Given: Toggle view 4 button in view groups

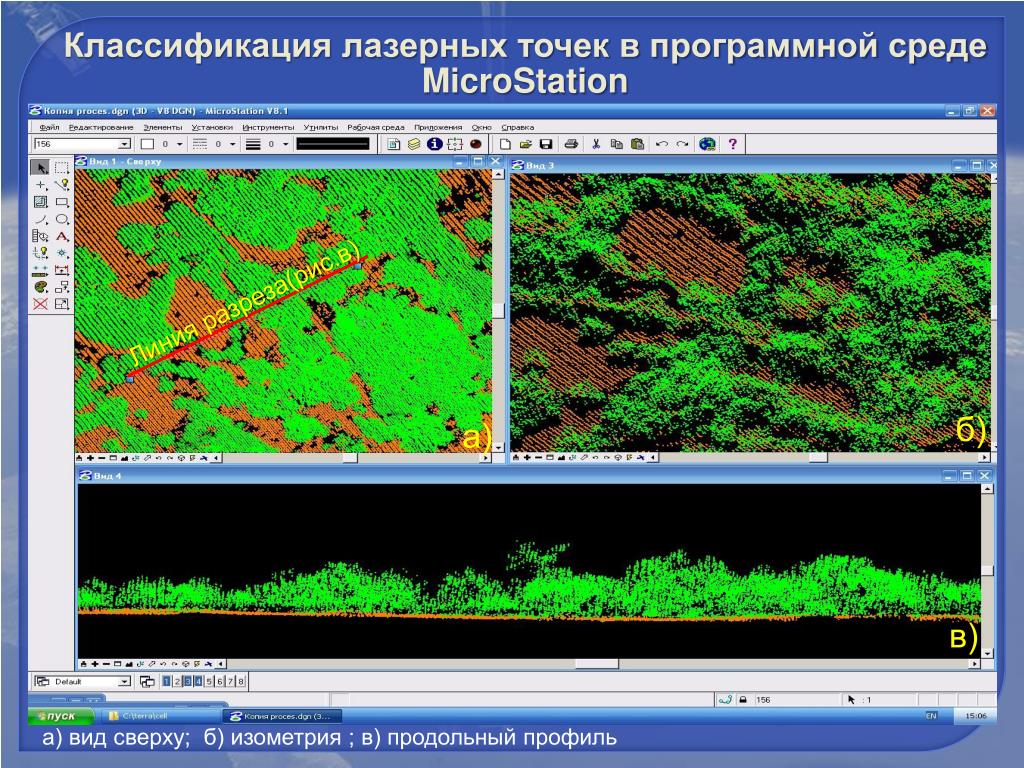Looking at the screenshot, I should pos(199,681).
